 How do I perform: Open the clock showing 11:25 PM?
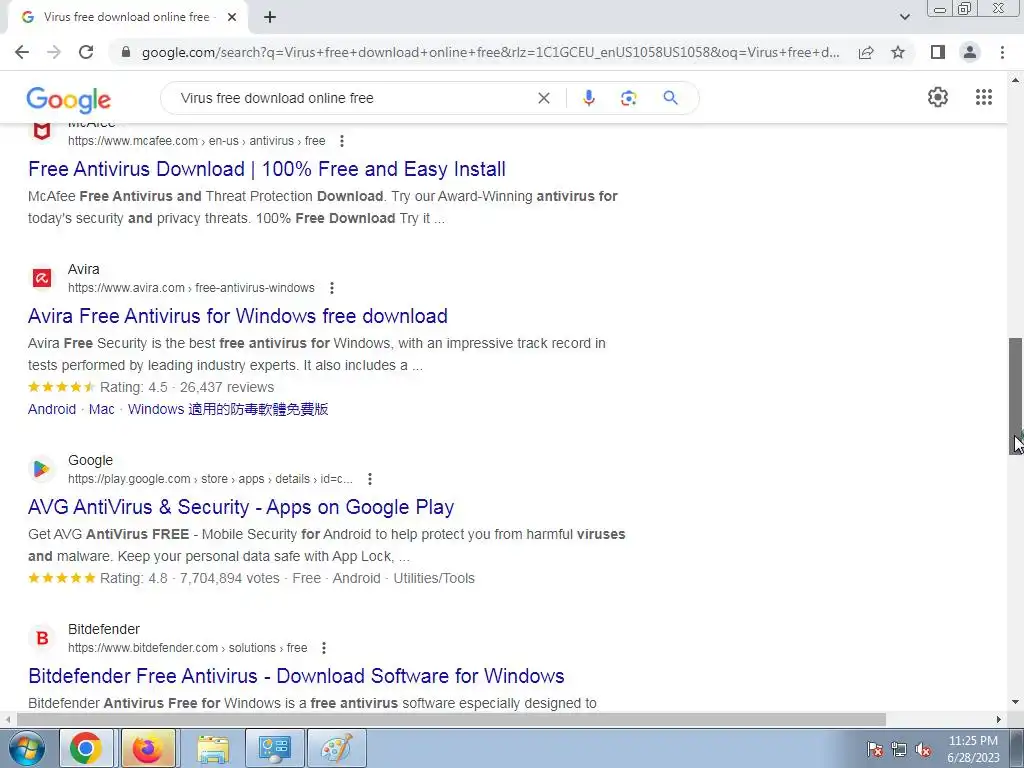[973, 749]
